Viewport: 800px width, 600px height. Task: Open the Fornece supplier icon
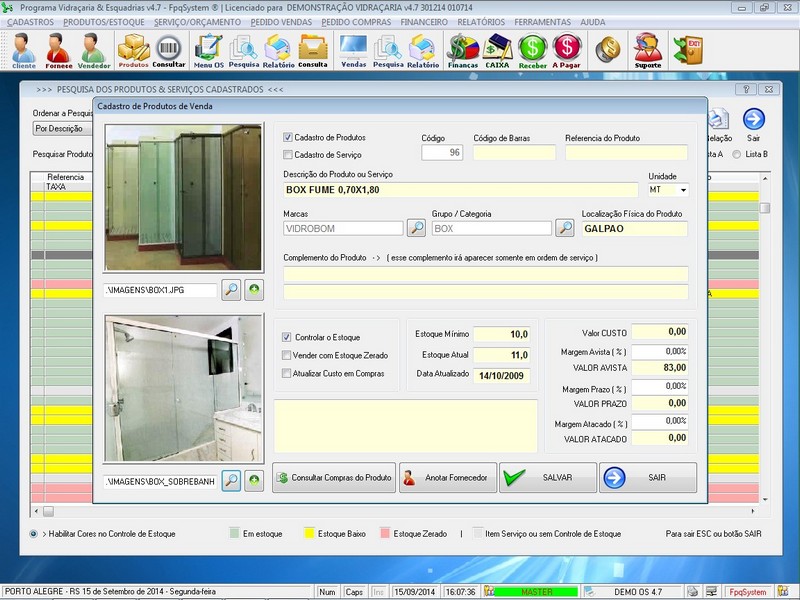58,50
